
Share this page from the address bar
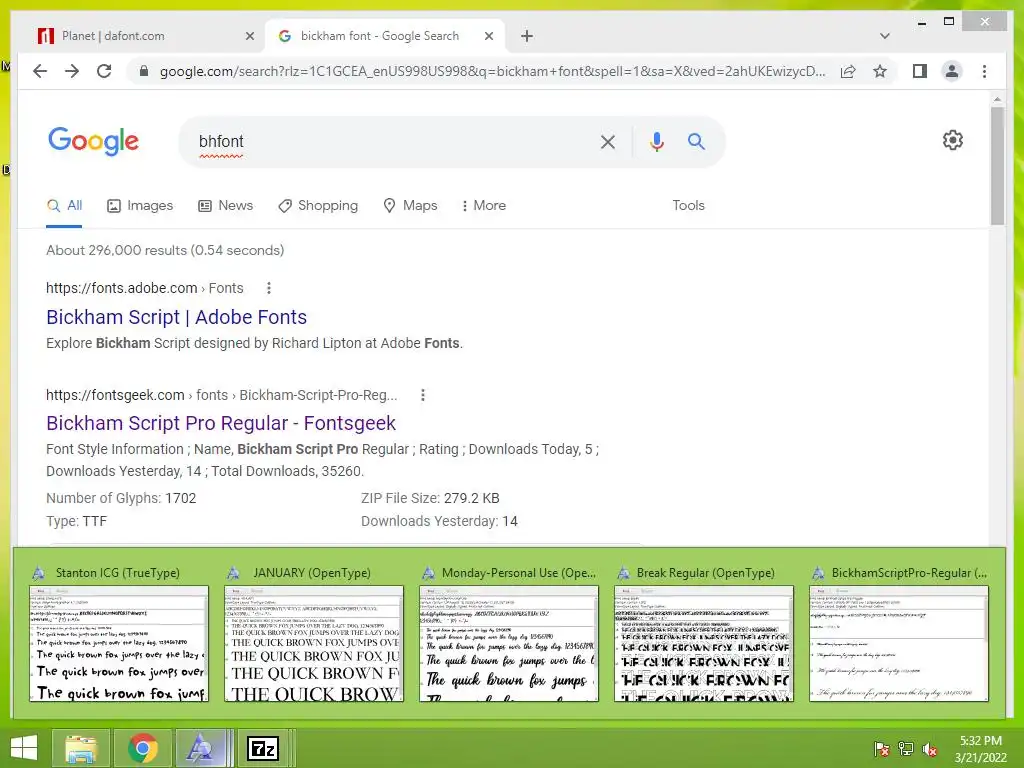(848, 71)
